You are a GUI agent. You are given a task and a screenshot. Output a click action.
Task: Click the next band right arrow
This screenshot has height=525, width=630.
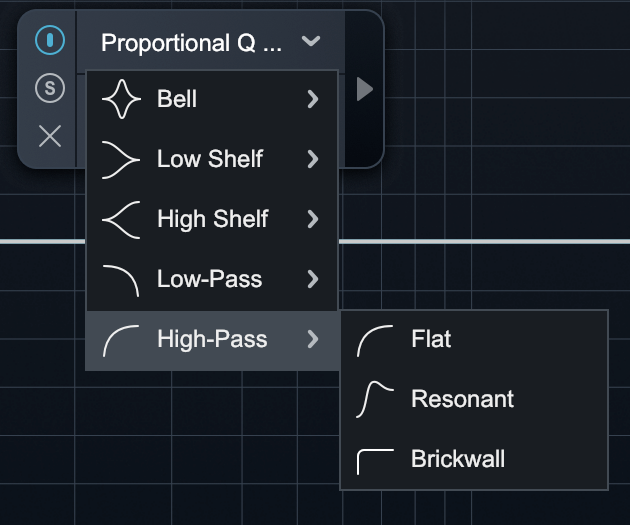[365, 90]
